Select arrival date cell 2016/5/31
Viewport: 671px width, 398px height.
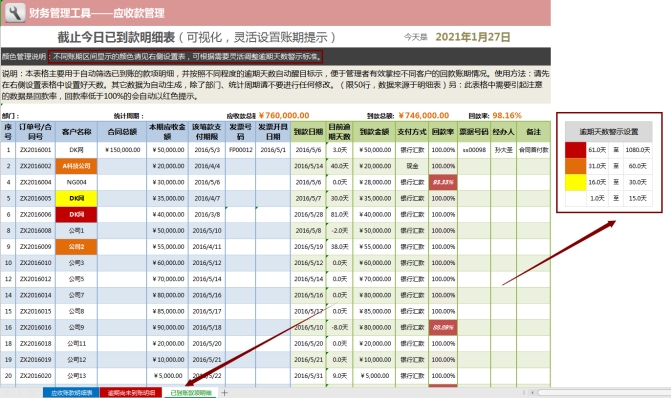pyautogui.click(x=308, y=376)
